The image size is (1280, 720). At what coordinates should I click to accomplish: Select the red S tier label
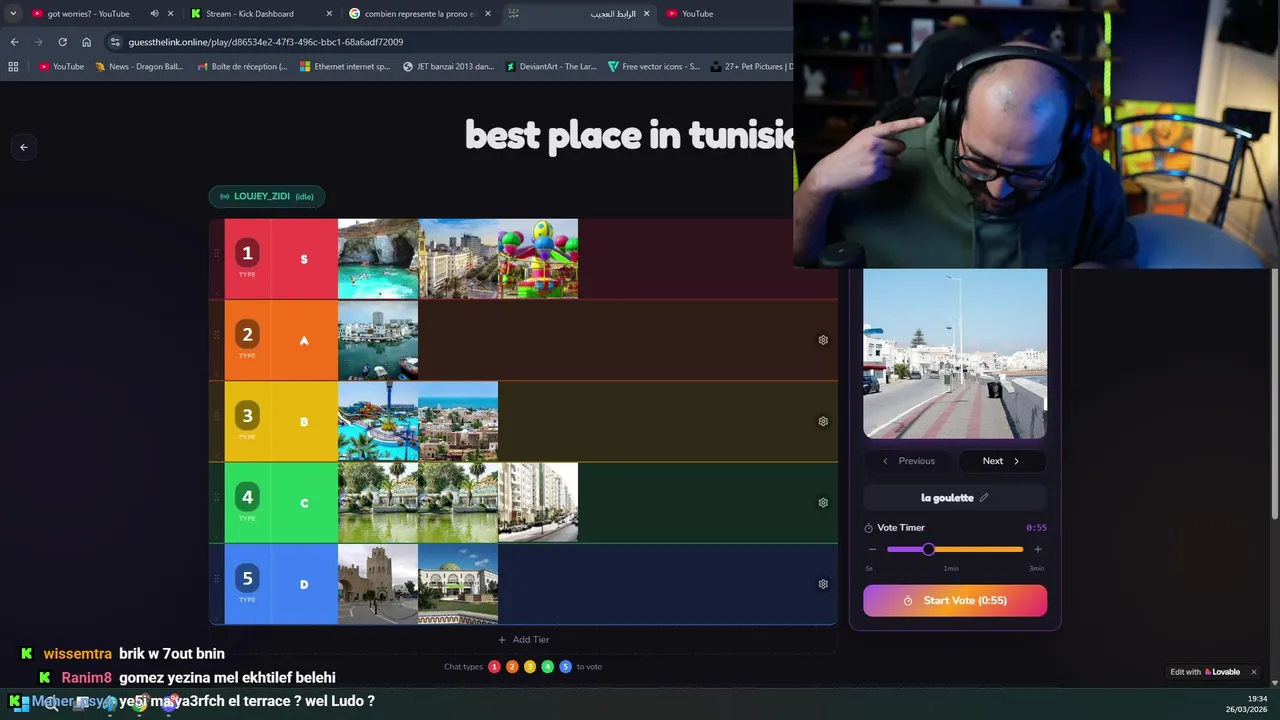(304, 259)
